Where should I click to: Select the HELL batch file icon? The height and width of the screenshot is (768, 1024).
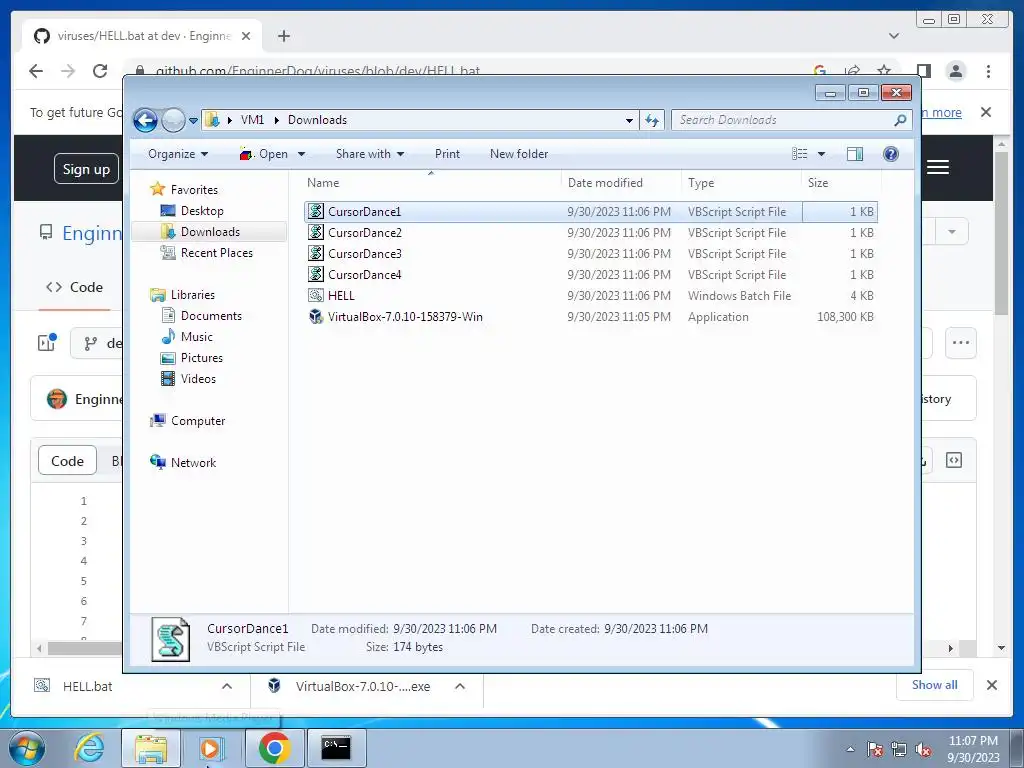pyautogui.click(x=316, y=295)
